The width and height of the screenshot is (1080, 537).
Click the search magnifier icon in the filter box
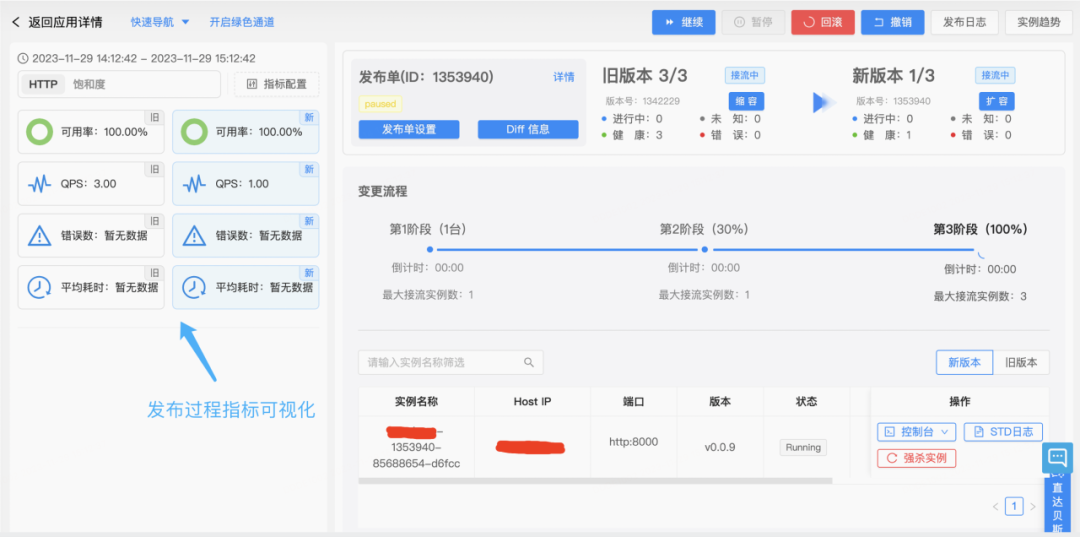[529, 362]
